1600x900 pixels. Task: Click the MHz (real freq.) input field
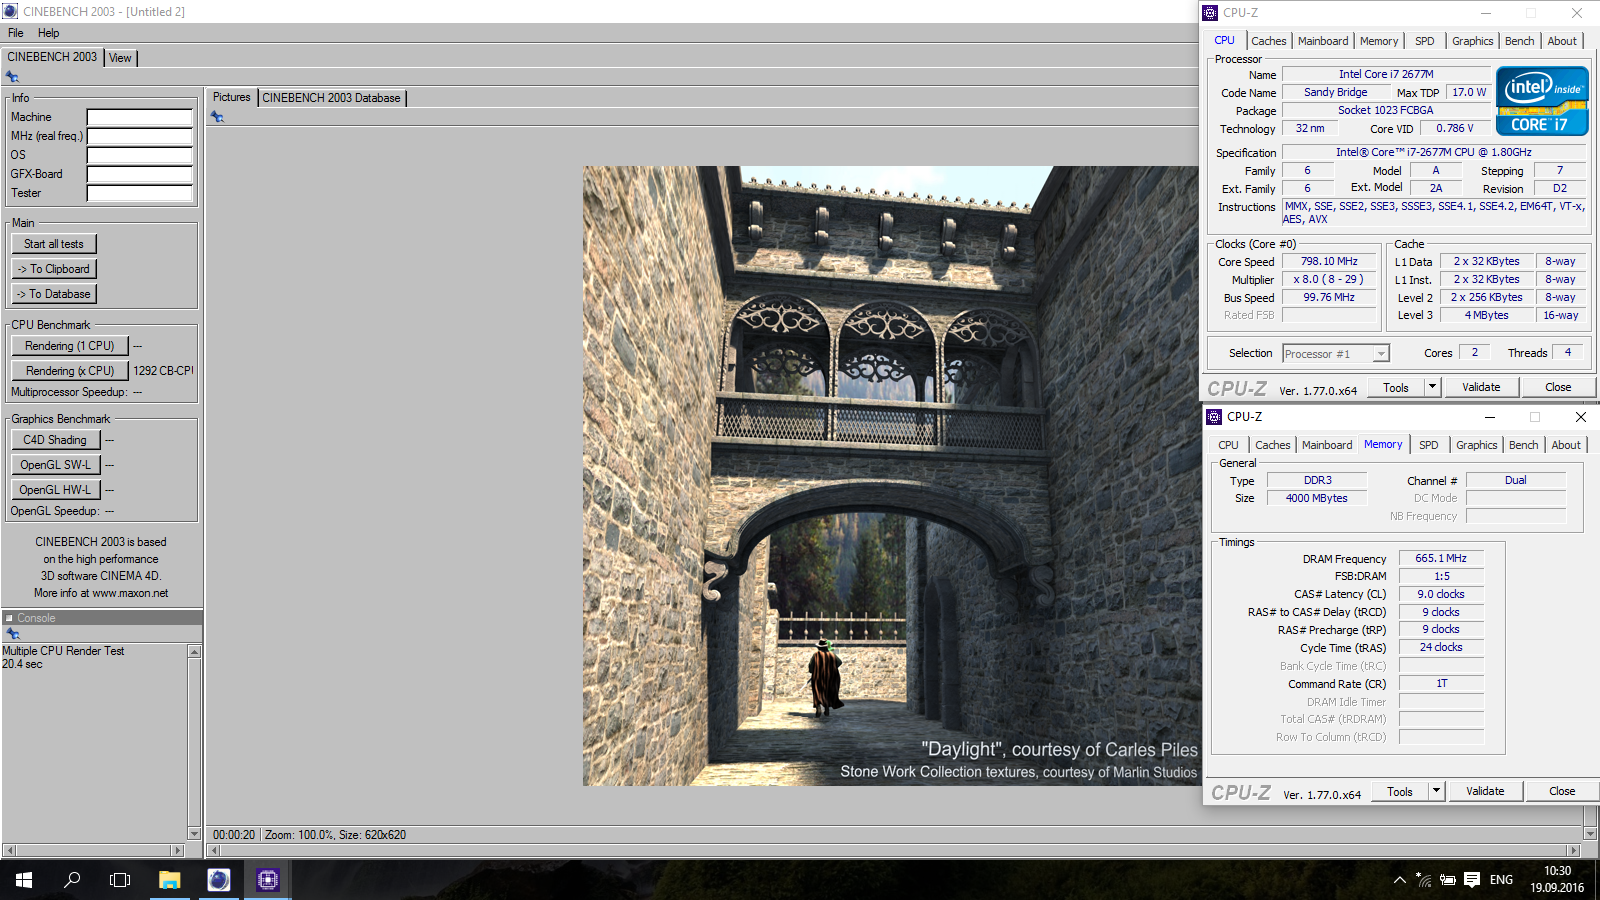139,136
